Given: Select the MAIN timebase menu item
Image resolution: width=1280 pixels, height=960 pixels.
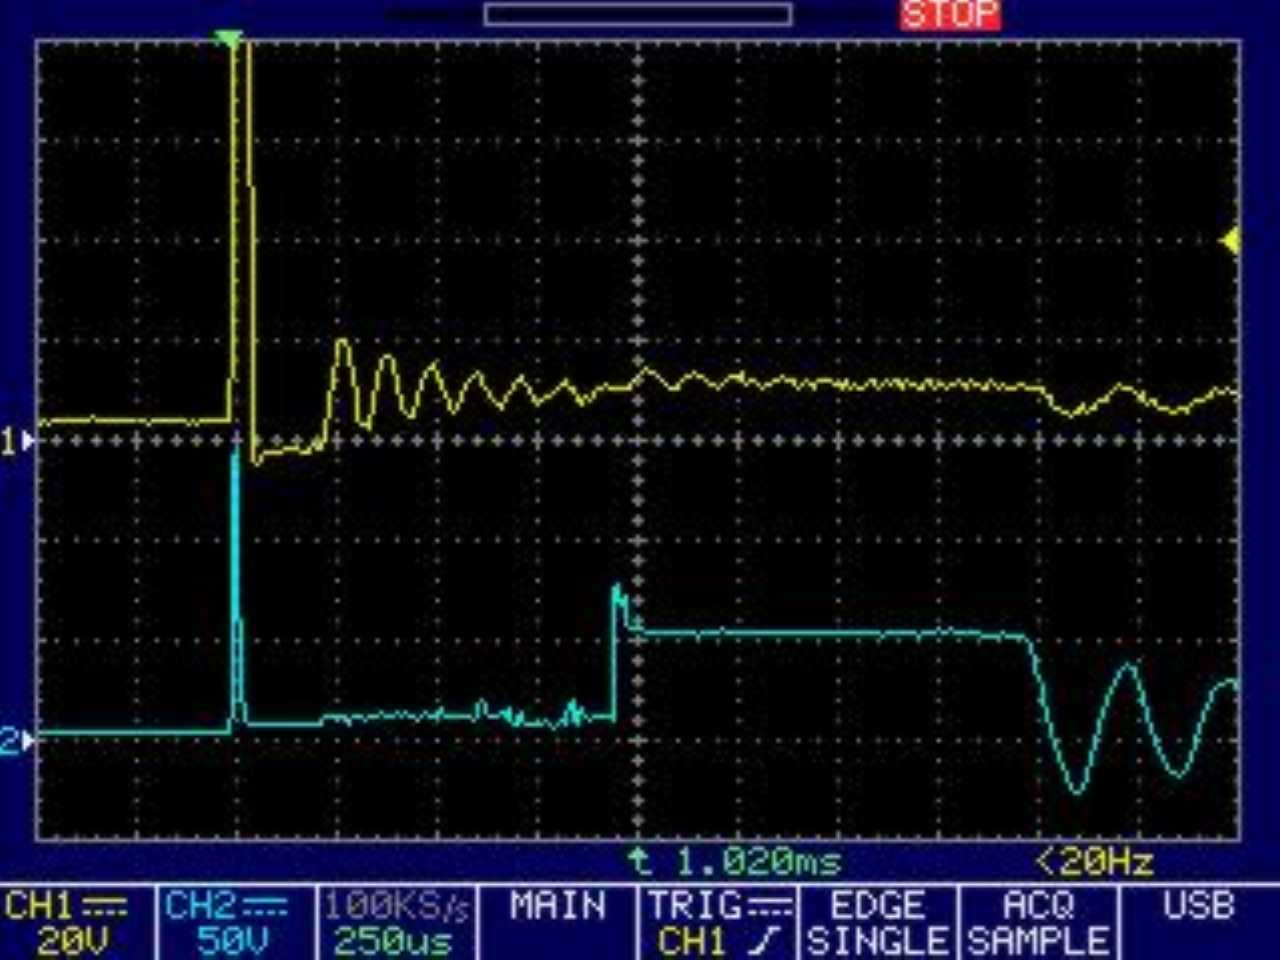Looking at the screenshot, I should (x=557, y=906).
